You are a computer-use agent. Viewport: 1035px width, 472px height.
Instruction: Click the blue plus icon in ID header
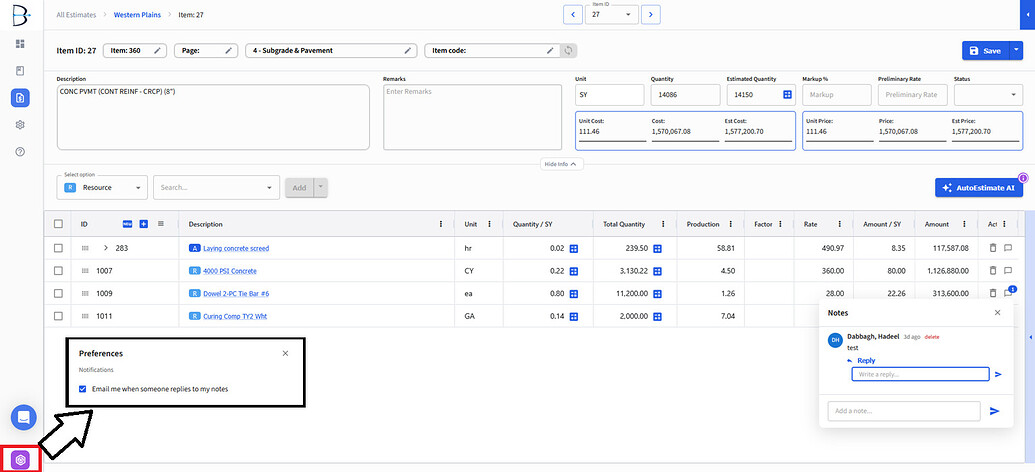(x=144, y=224)
